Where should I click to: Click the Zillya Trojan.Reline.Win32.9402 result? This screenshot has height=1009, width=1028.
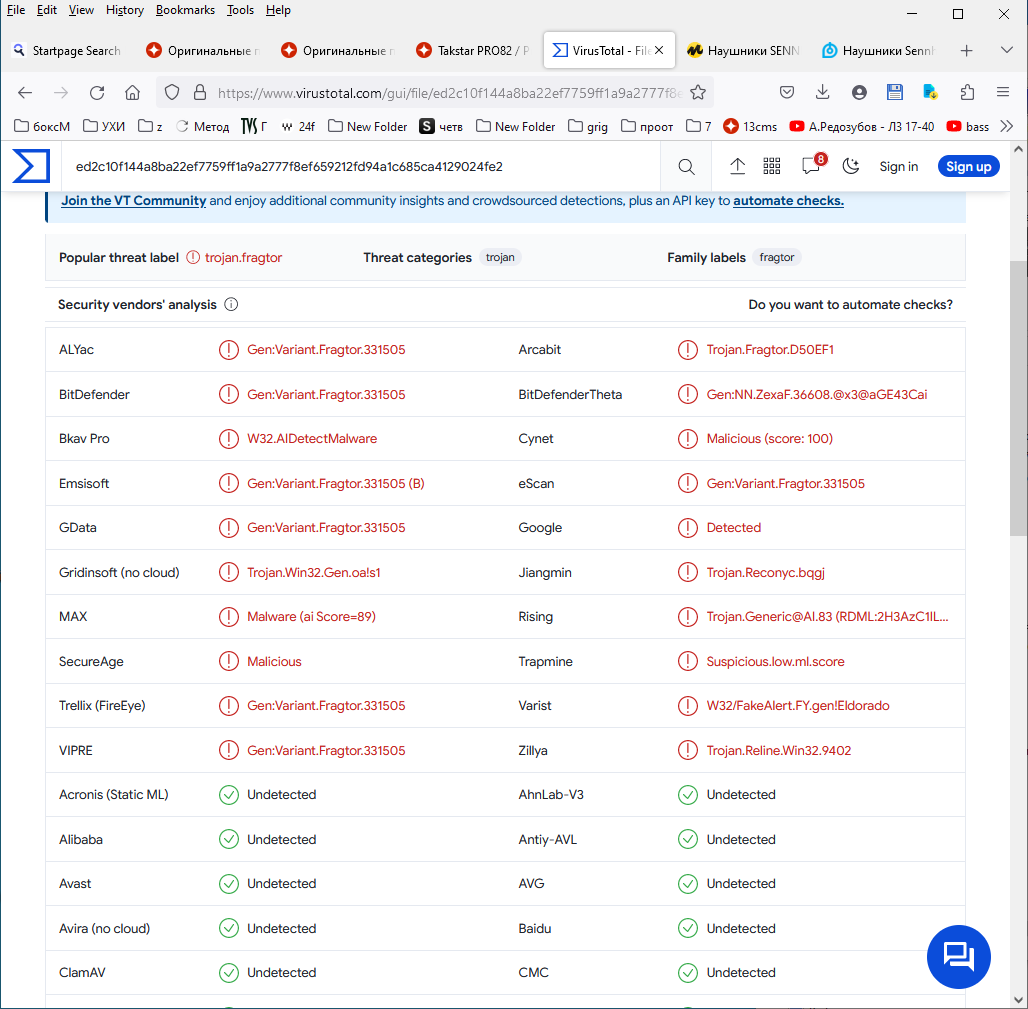(778, 750)
